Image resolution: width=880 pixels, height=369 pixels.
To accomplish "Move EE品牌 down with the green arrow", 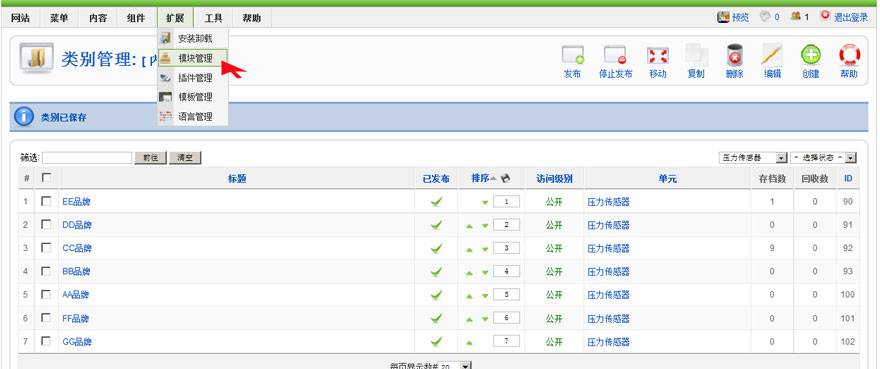I will click(x=485, y=203).
